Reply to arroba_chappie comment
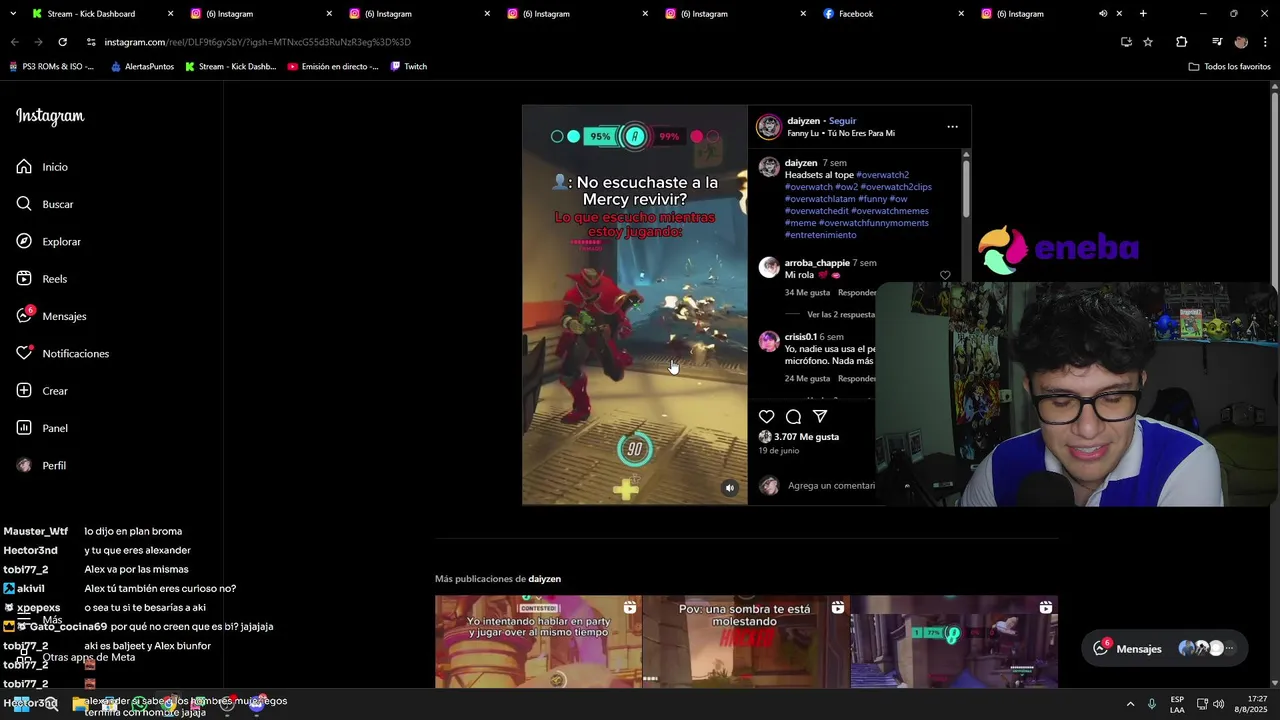Image resolution: width=1280 pixels, height=720 pixels. pyautogui.click(x=856, y=293)
